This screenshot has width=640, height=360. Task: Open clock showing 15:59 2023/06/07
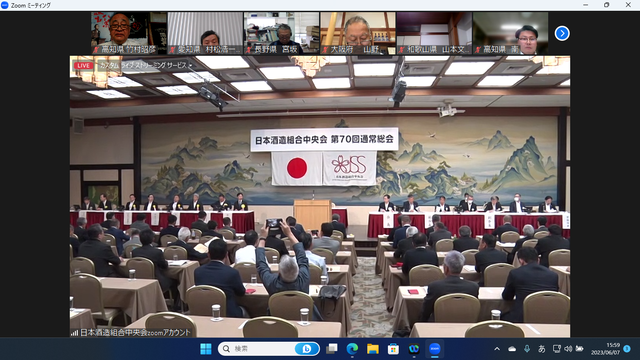click(x=605, y=349)
